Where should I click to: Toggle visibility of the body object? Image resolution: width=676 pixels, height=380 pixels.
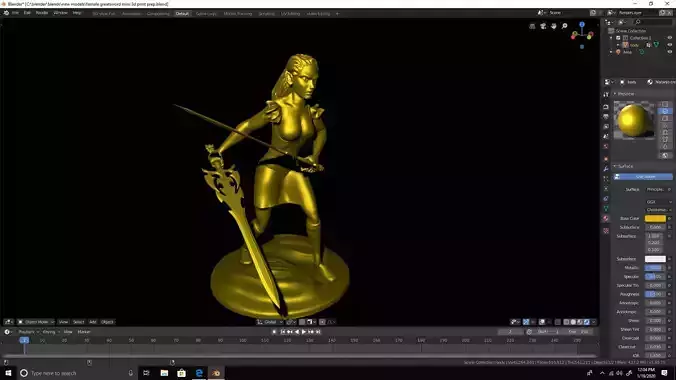point(670,45)
